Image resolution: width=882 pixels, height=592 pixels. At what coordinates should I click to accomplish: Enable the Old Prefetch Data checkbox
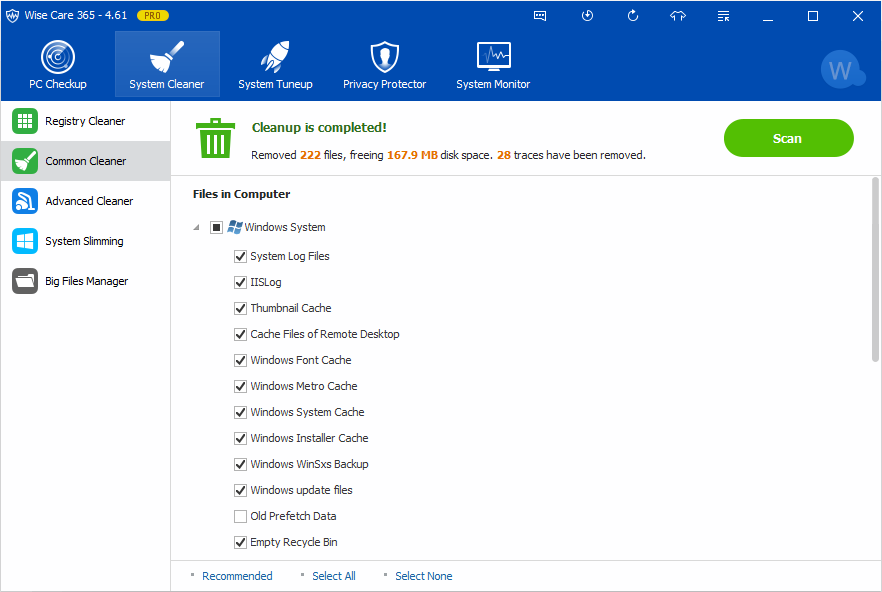coord(240,516)
